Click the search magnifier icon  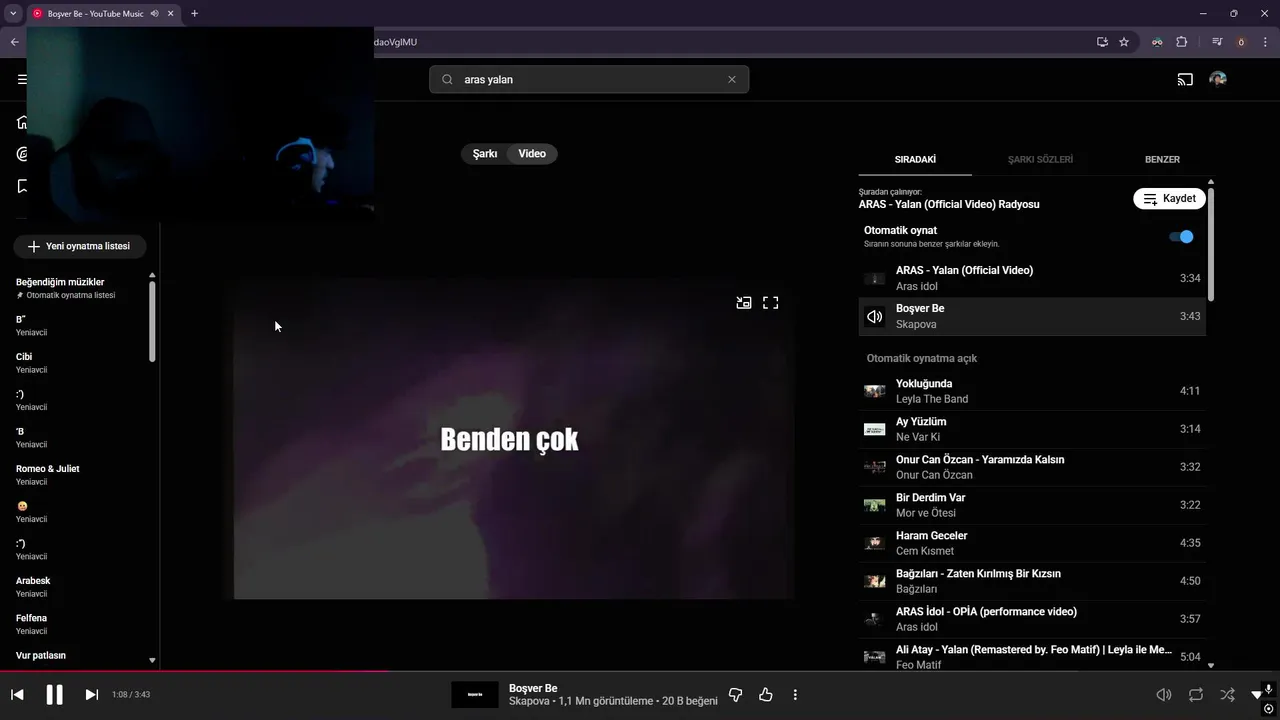(x=447, y=79)
